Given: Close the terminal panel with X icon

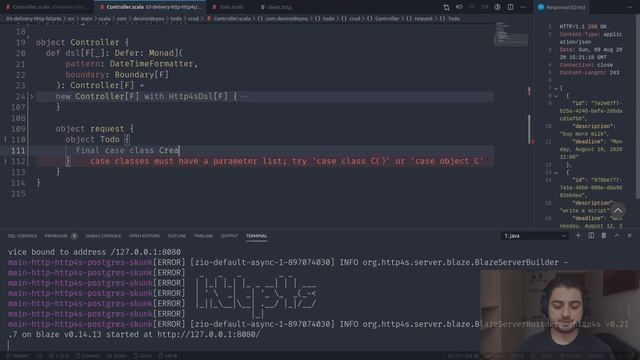Looking at the screenshot, I should coord(629,236).
